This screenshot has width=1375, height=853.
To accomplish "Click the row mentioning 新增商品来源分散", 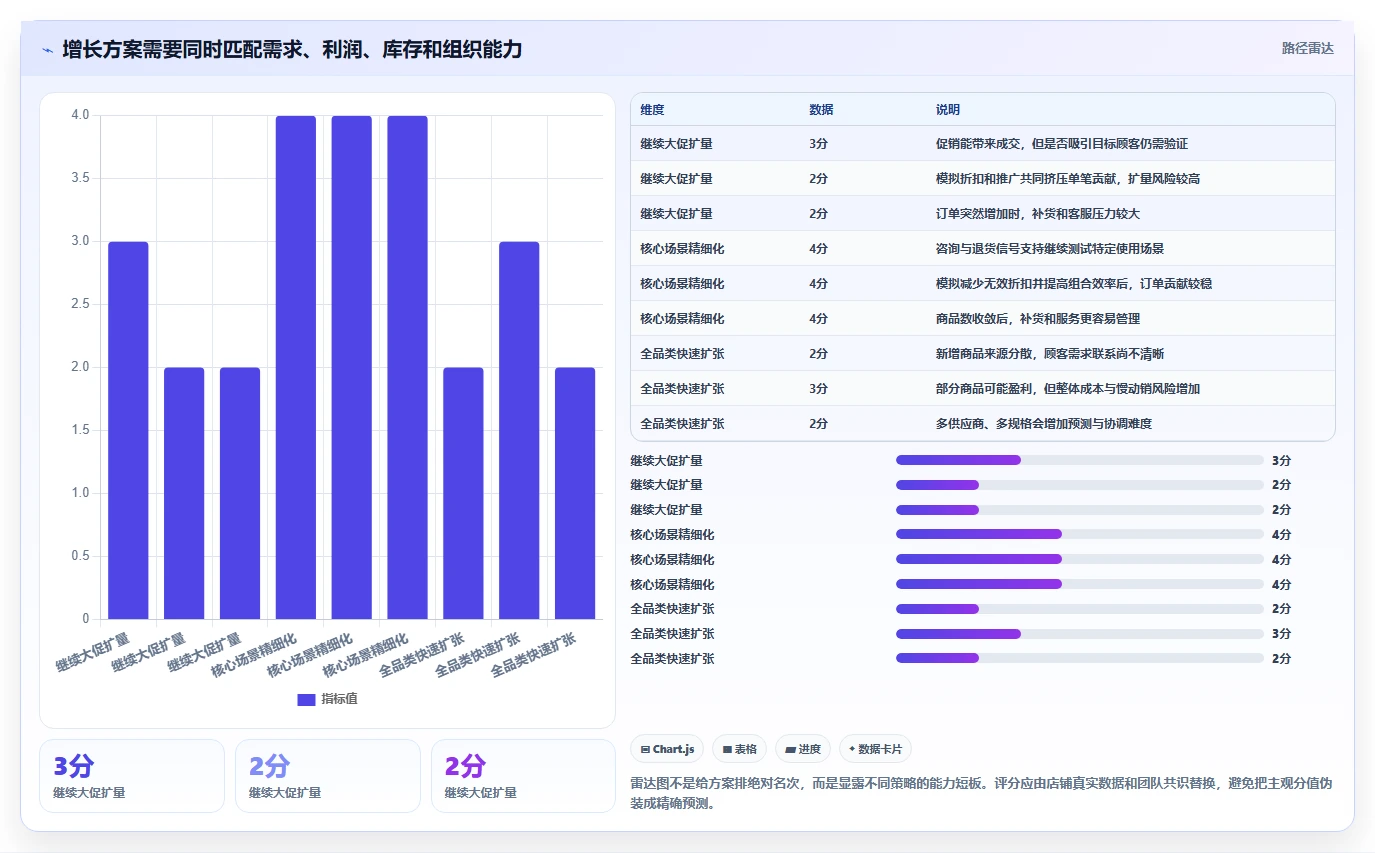I will (983, 353).
